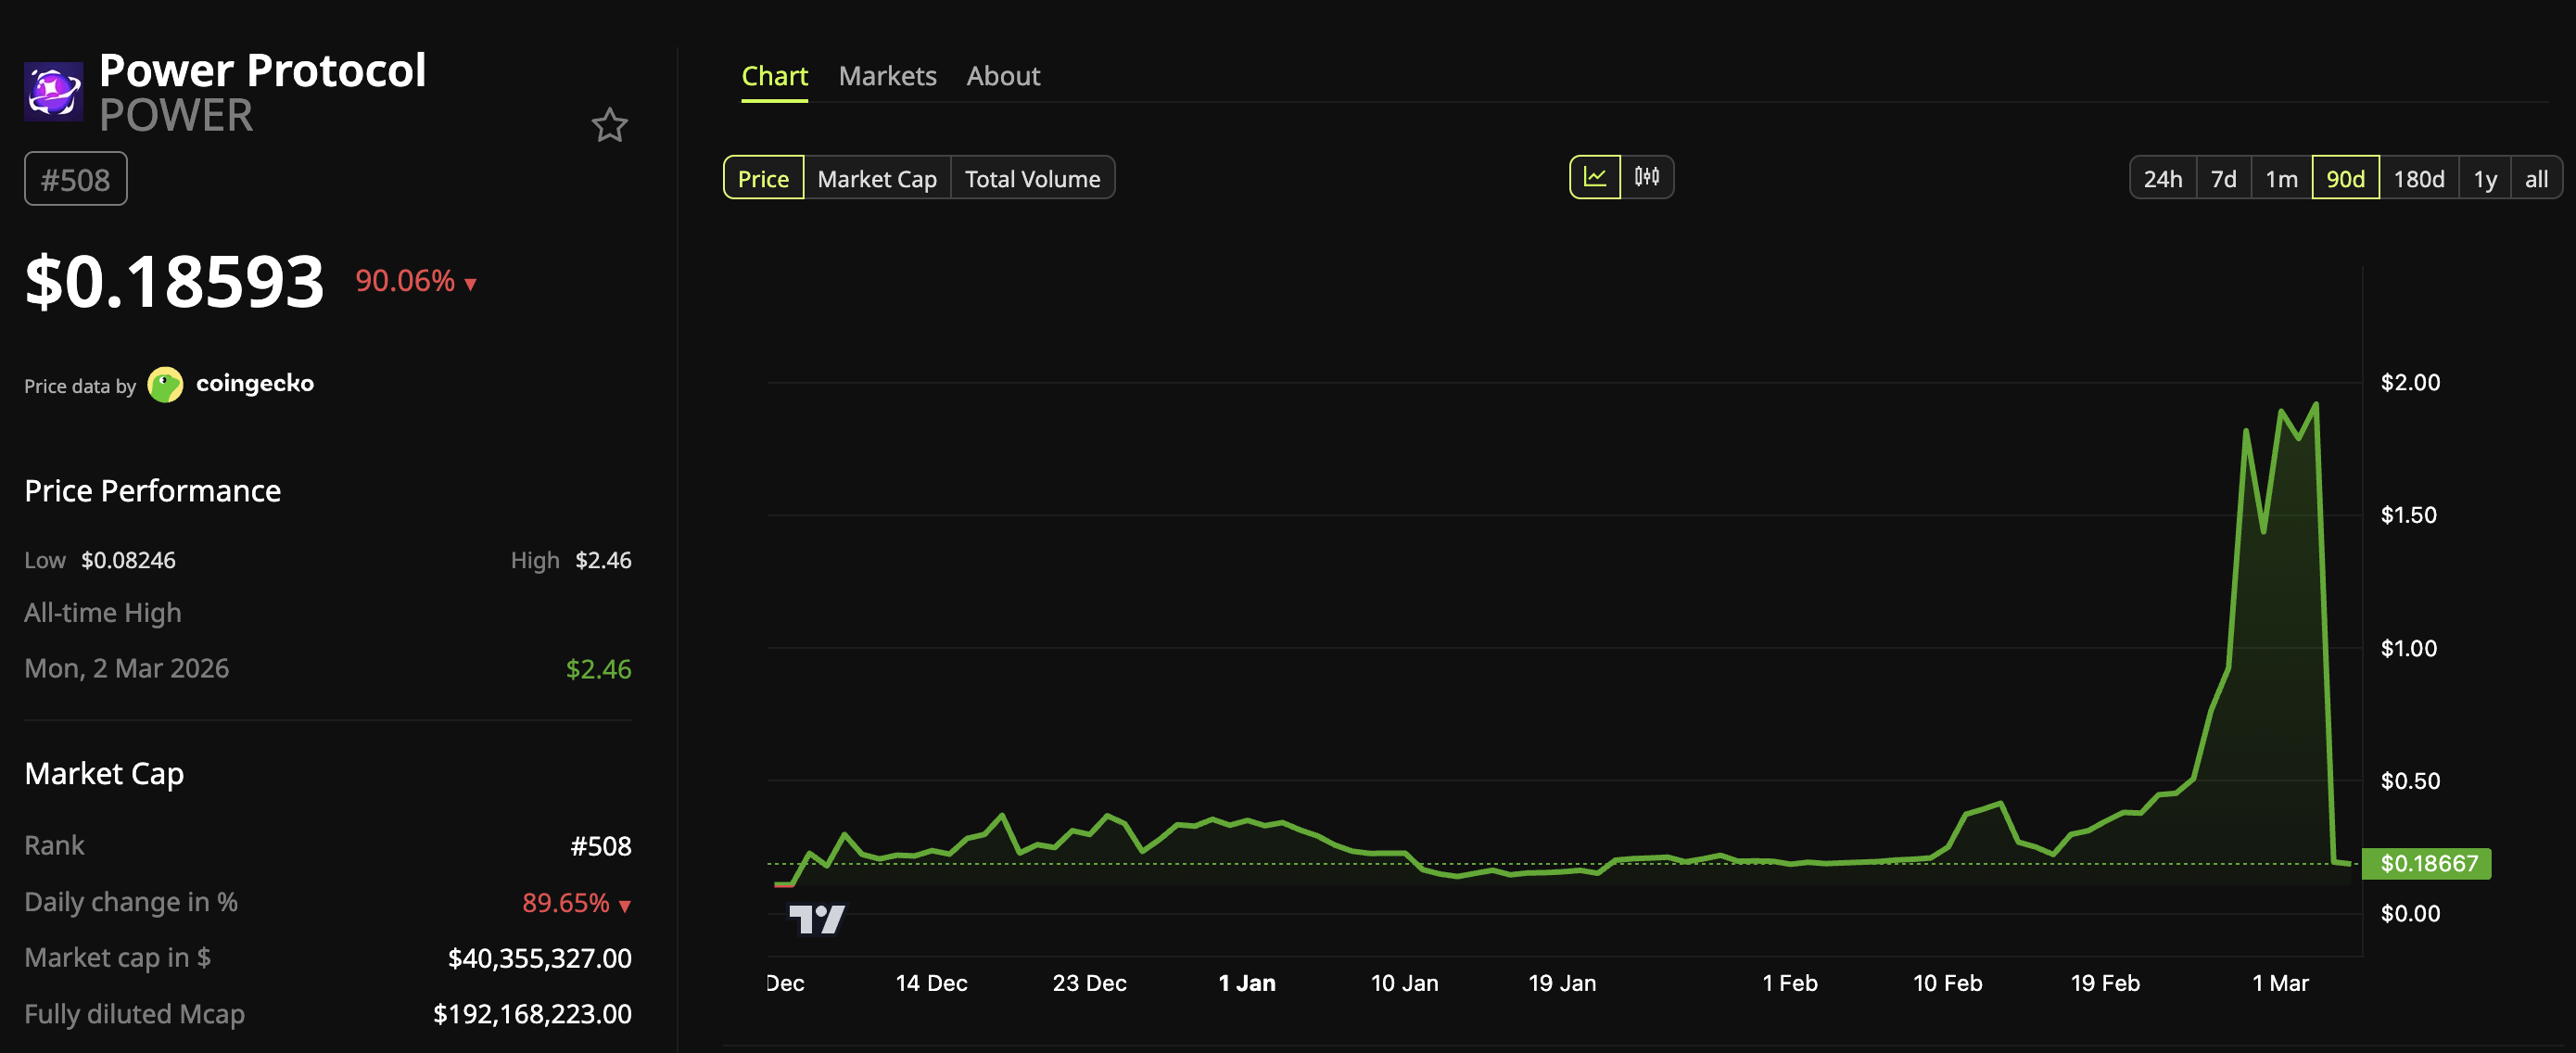Viewport: 2576px width, 1053px height.
Task: Open the Markets tab
Action: 887,76
